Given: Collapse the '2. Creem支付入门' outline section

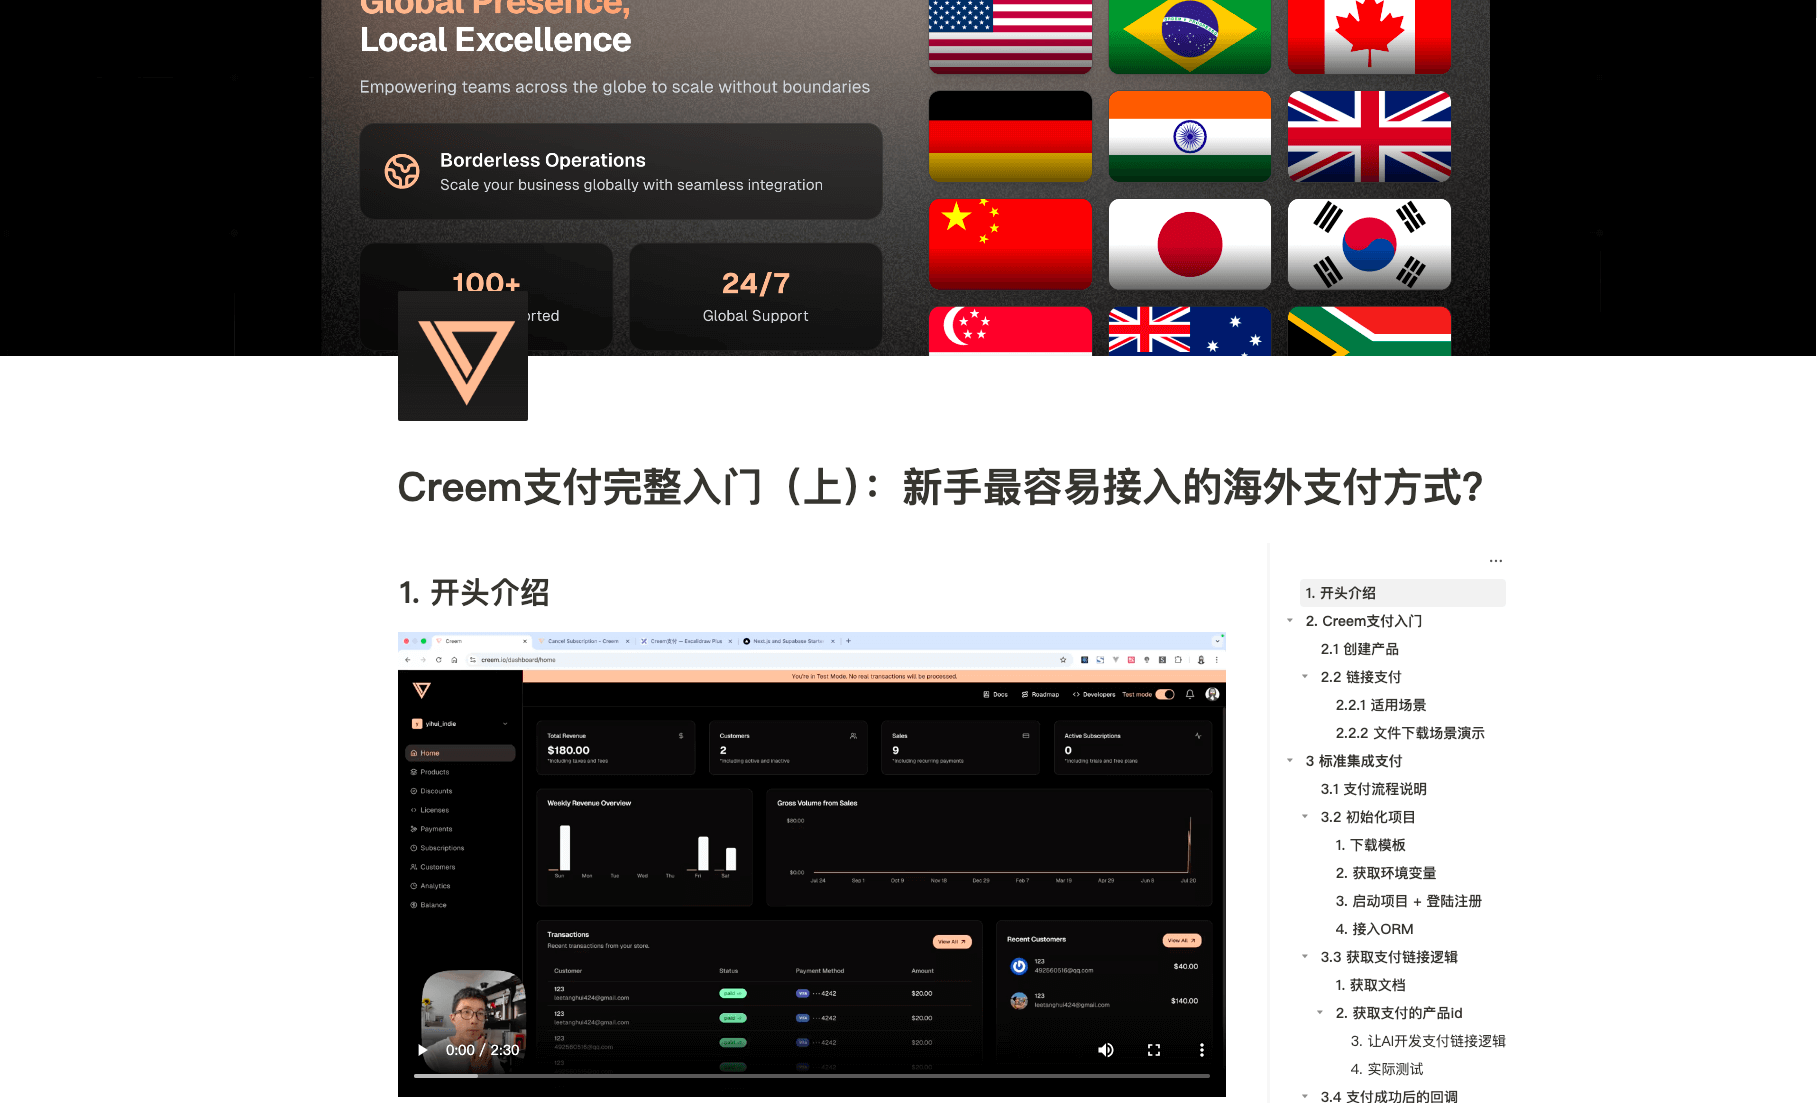Looking at the screenshot, I should 1290,621.
